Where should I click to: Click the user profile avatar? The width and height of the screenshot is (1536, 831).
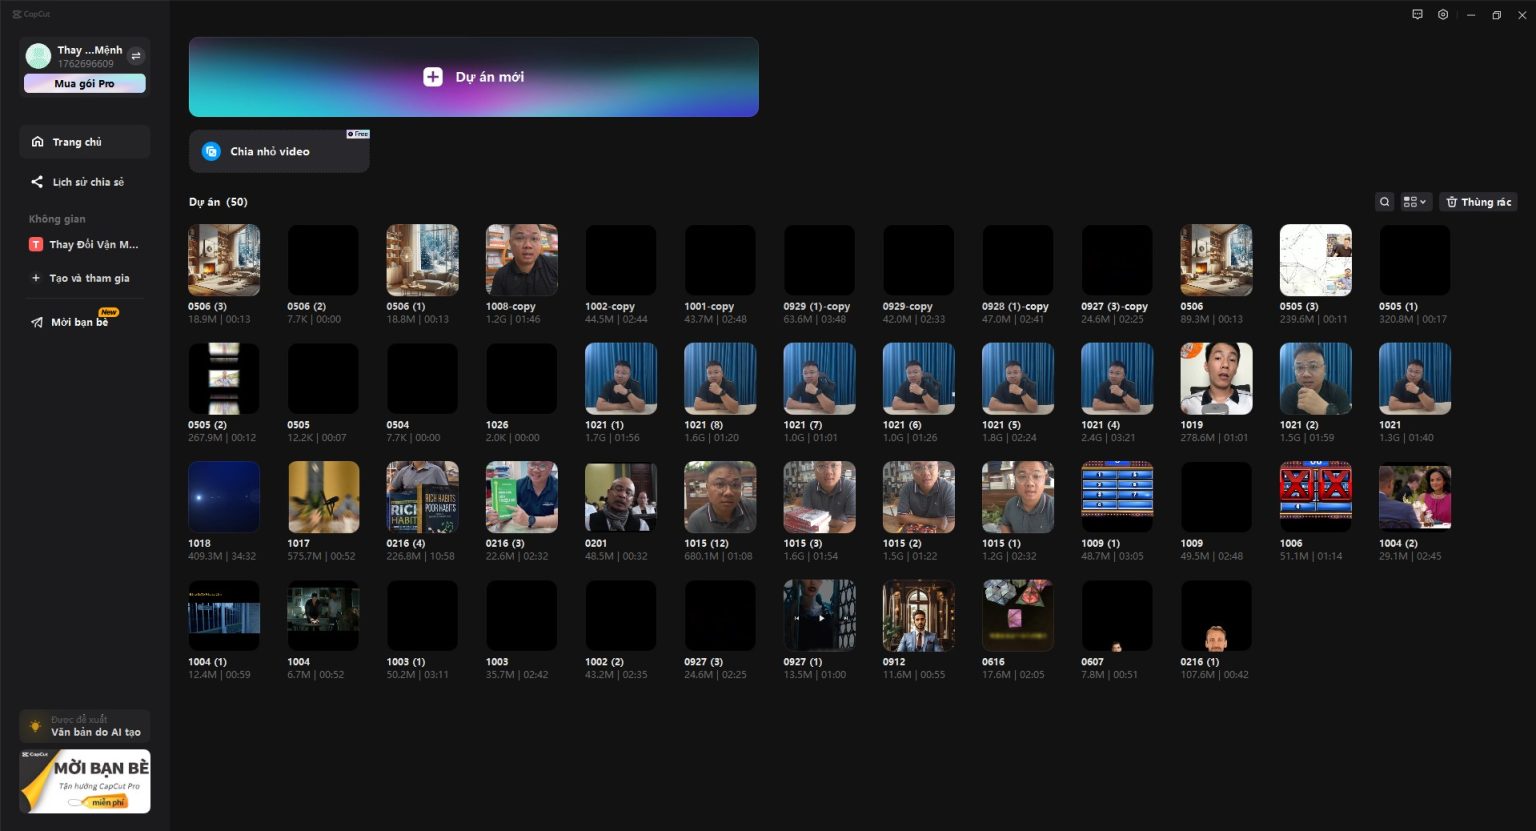tap(38, 56)
